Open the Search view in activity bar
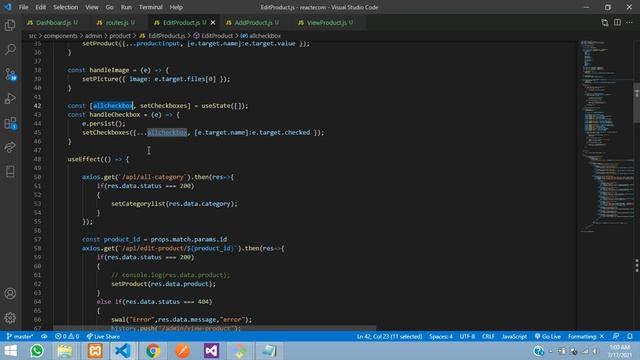 10,49
